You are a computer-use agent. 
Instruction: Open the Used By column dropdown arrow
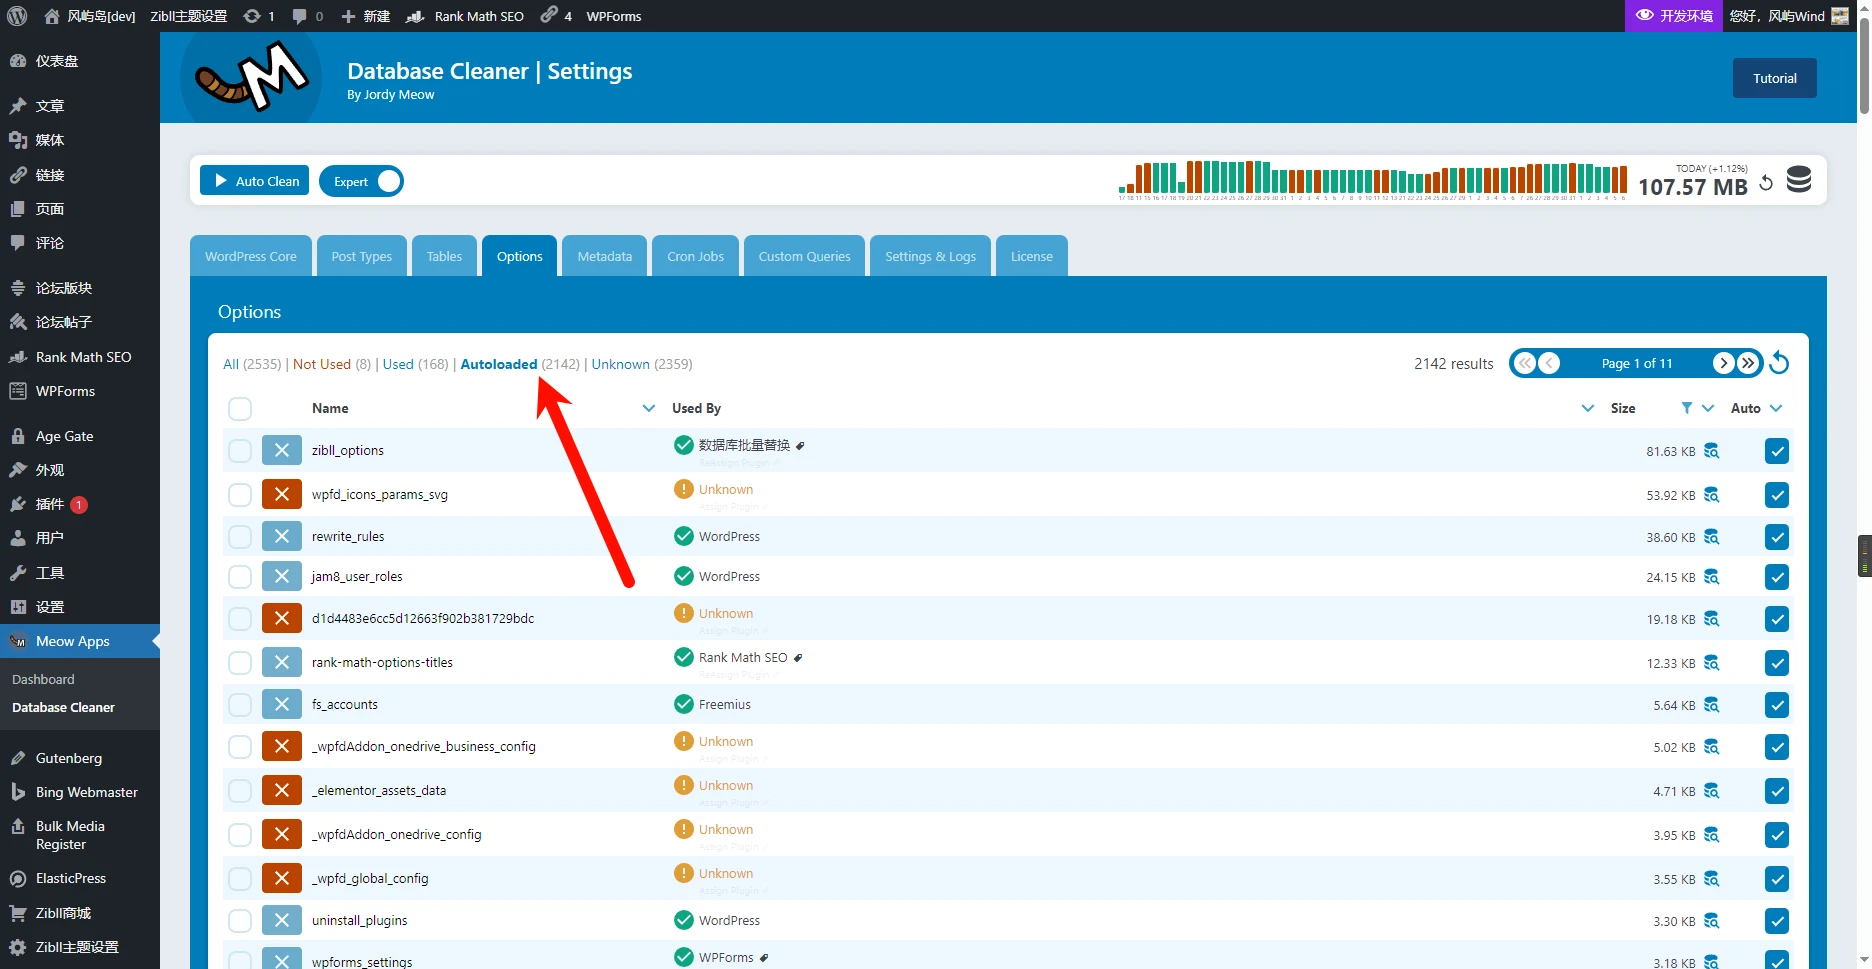pyautogui.click(x=1587, y=408)
